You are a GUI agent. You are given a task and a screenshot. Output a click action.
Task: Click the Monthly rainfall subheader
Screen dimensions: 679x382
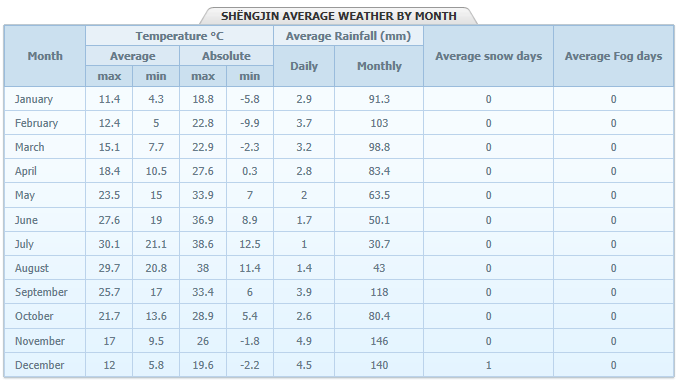pos(379,66)
